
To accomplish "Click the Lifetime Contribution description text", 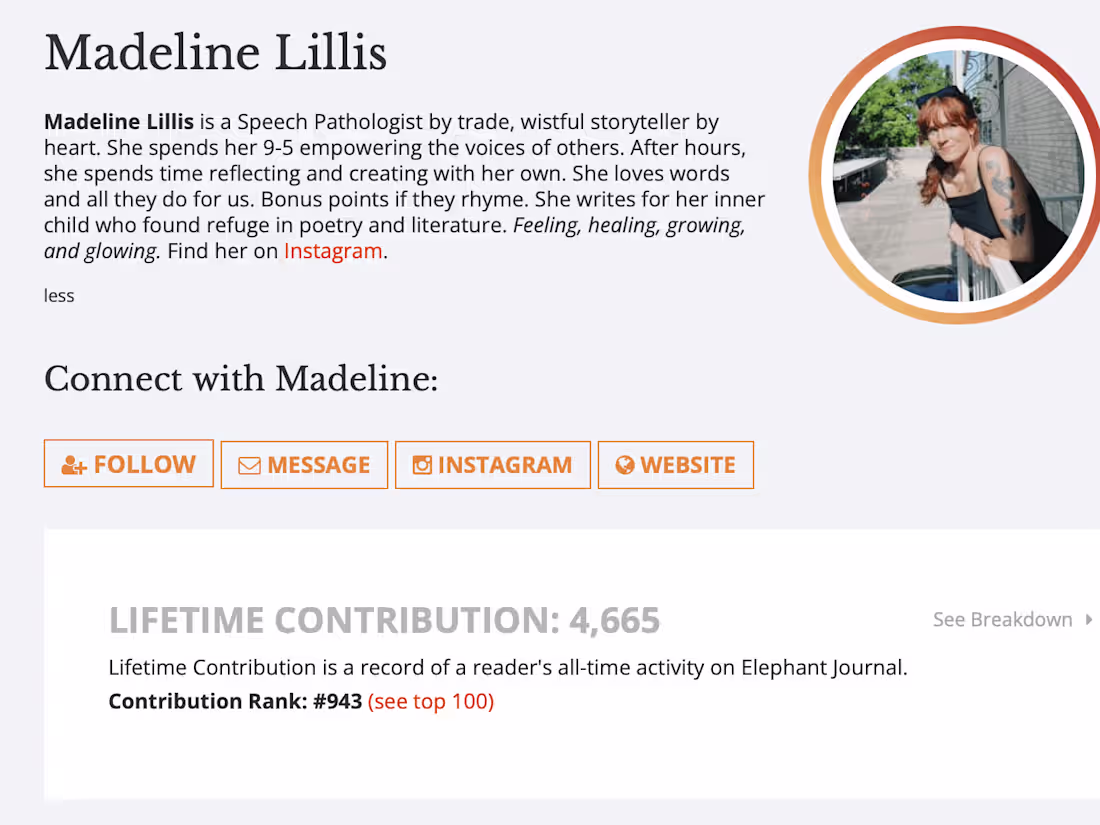I will [x=508, y=667].
